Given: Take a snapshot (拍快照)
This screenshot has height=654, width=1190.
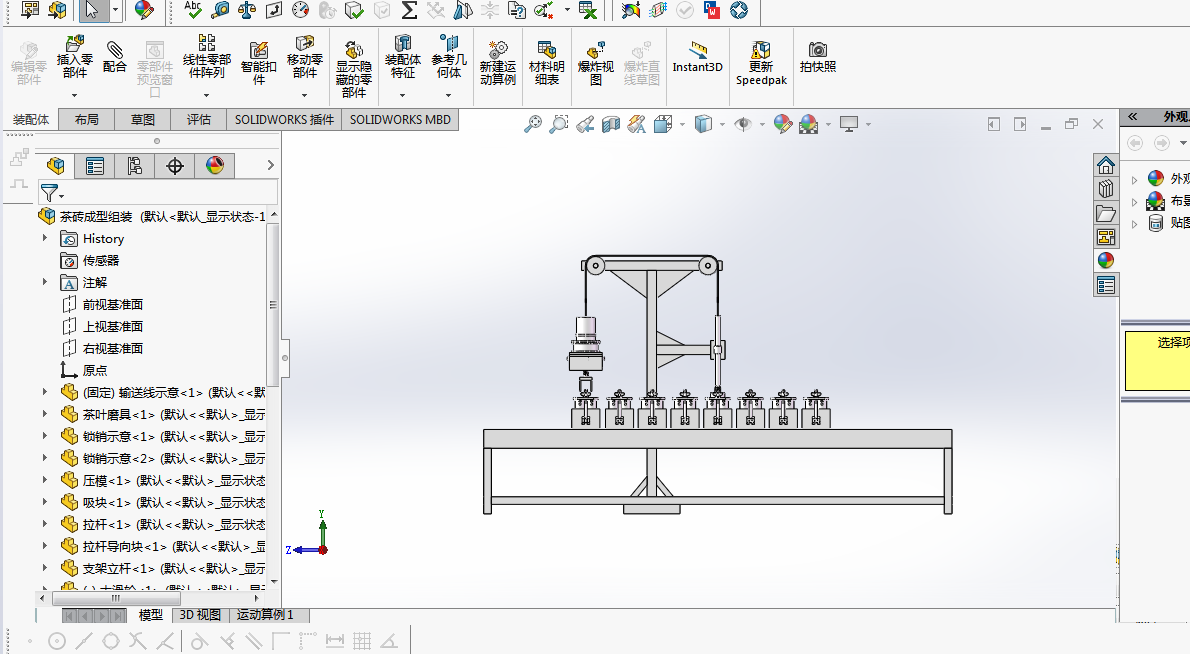Looking at the screenshot, I should click(x=817, y=57).
